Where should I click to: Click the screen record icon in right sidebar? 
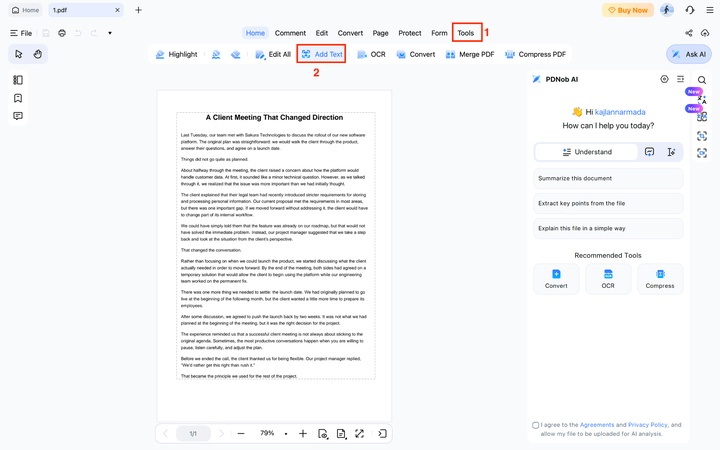coord(702,153)
